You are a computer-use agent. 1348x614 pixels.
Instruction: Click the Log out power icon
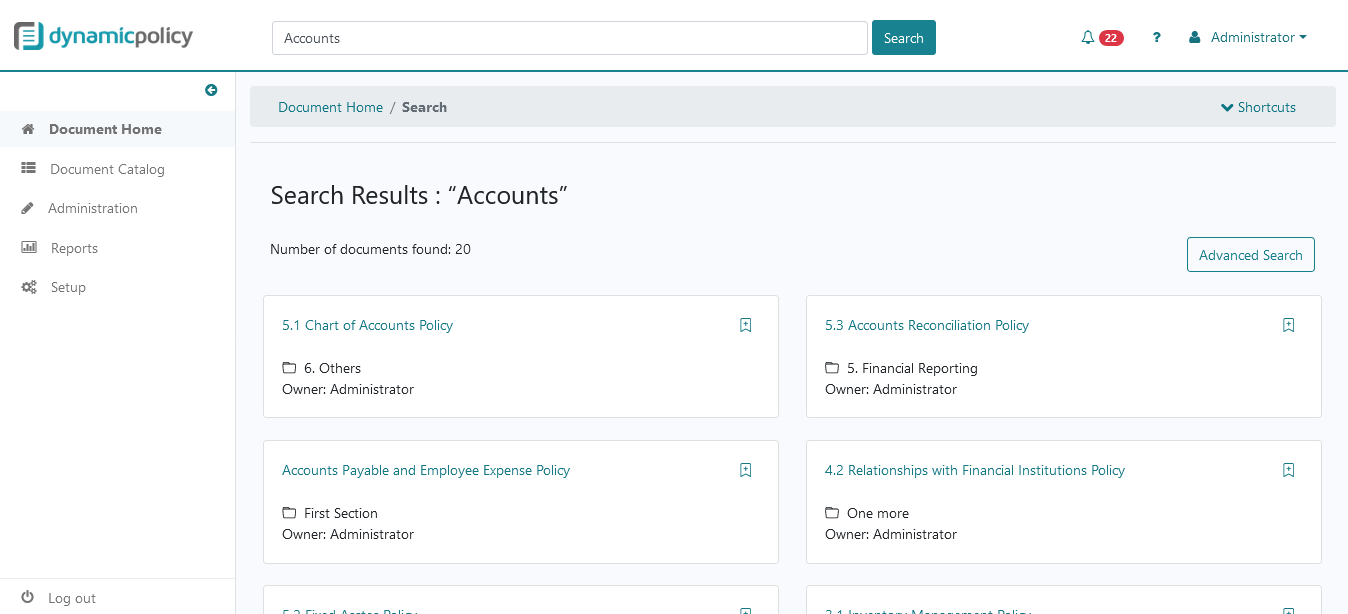point(27,597)
